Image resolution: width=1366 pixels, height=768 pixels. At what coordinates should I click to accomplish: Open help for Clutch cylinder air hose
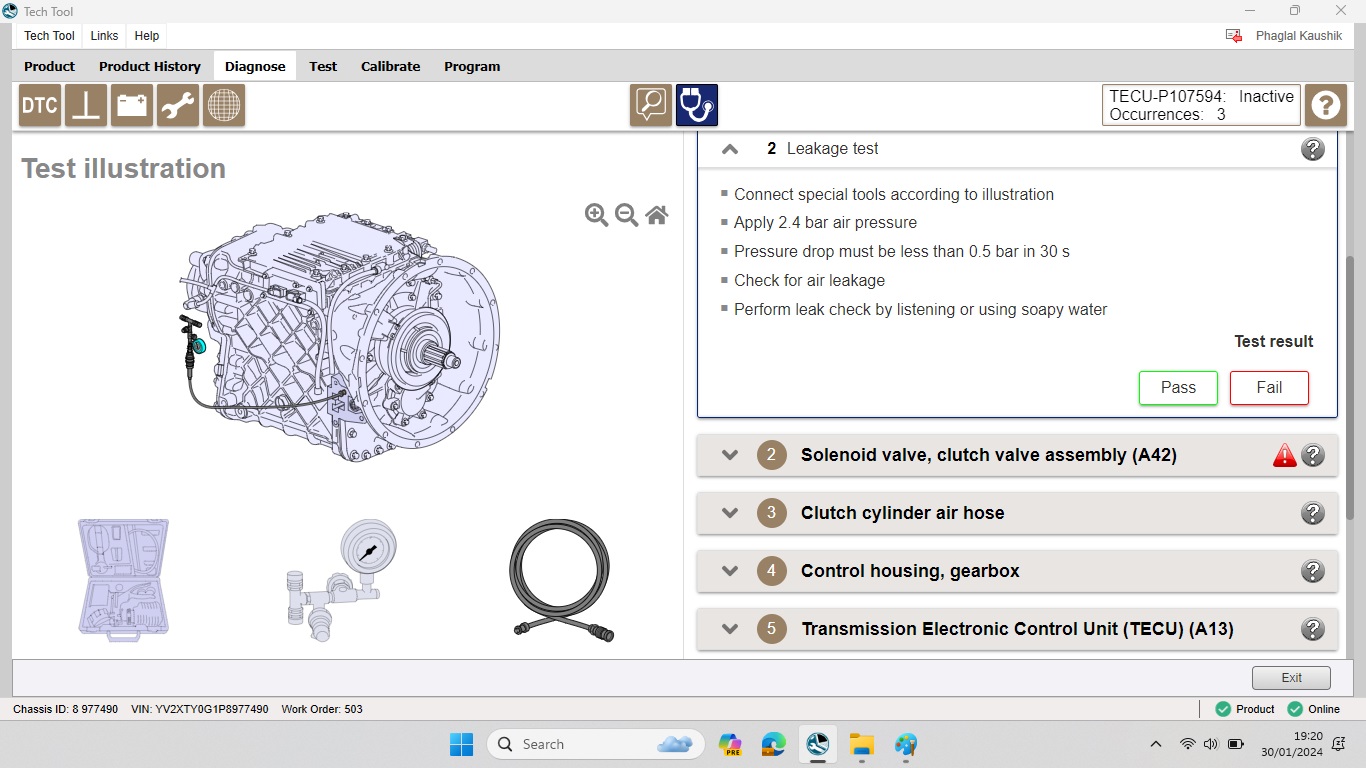pos(1313,513)
